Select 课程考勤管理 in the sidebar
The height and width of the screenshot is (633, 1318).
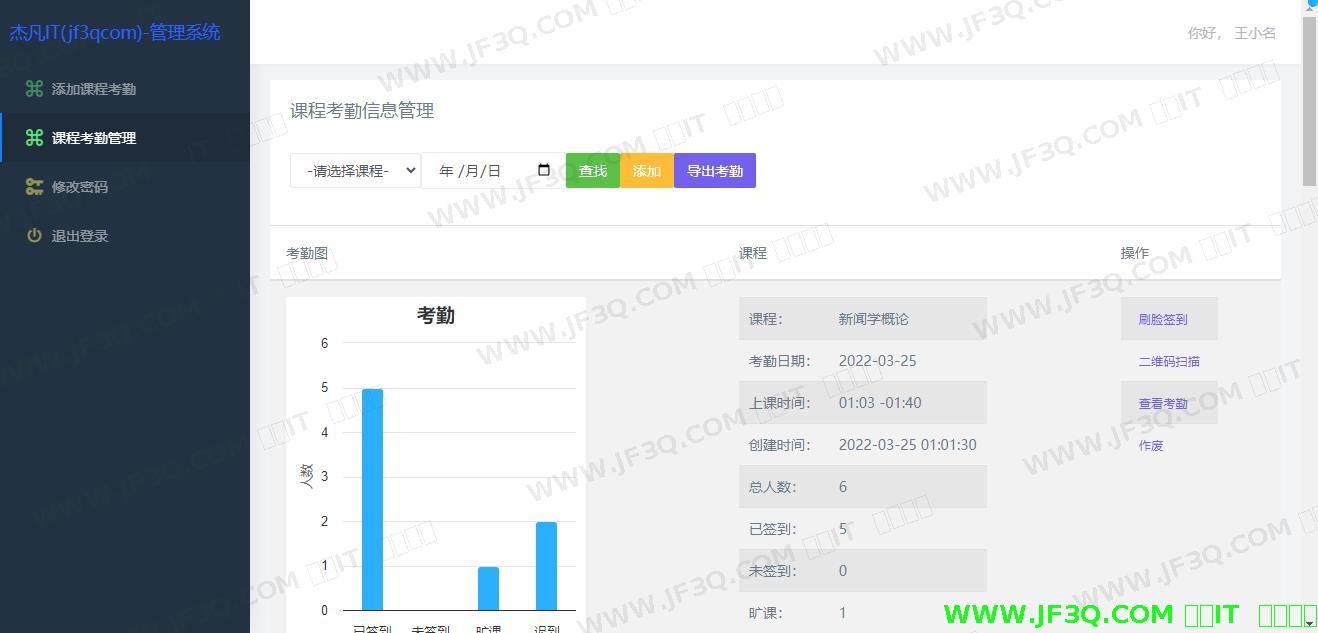tap(93, 138)
